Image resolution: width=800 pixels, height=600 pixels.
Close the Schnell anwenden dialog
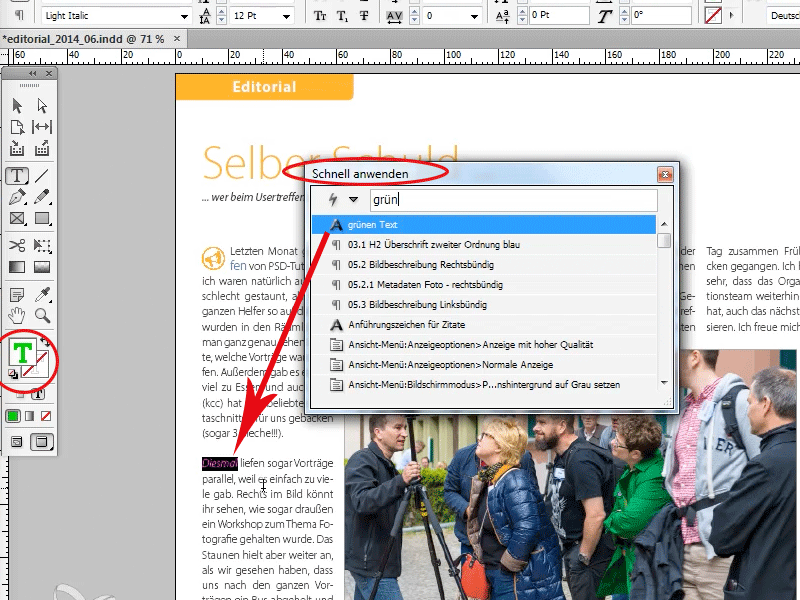point(665,174)
